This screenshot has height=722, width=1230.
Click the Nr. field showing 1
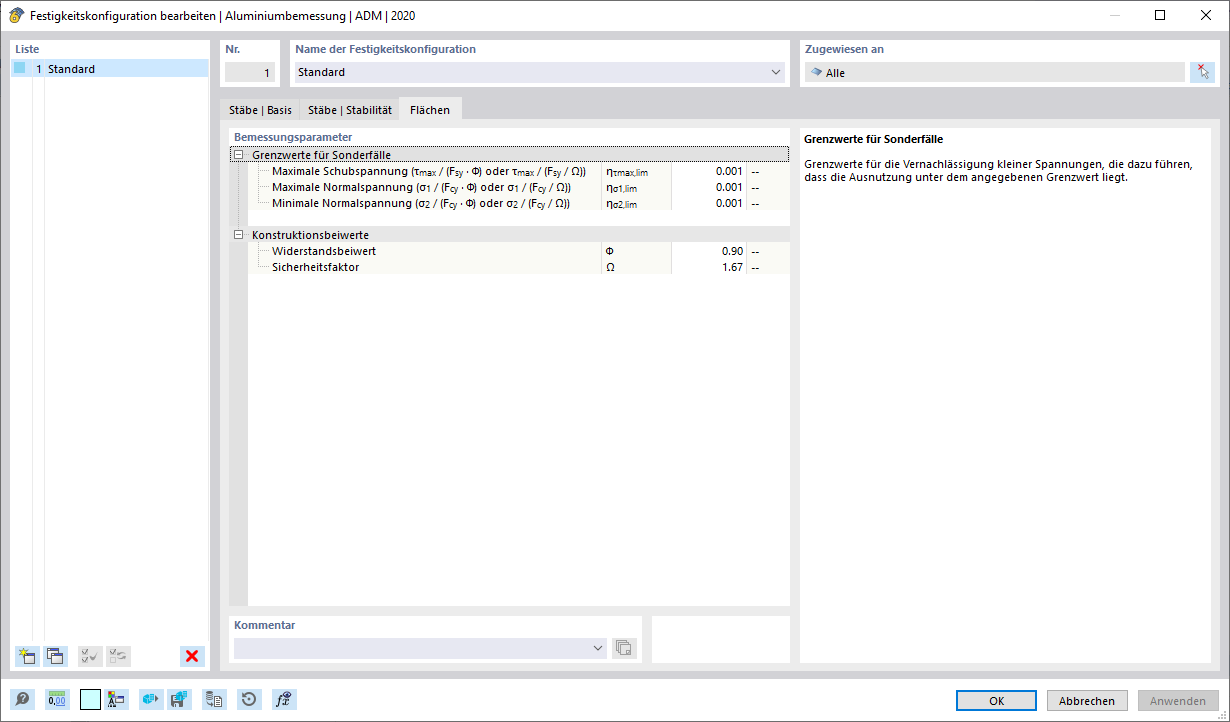click(250, 72)
